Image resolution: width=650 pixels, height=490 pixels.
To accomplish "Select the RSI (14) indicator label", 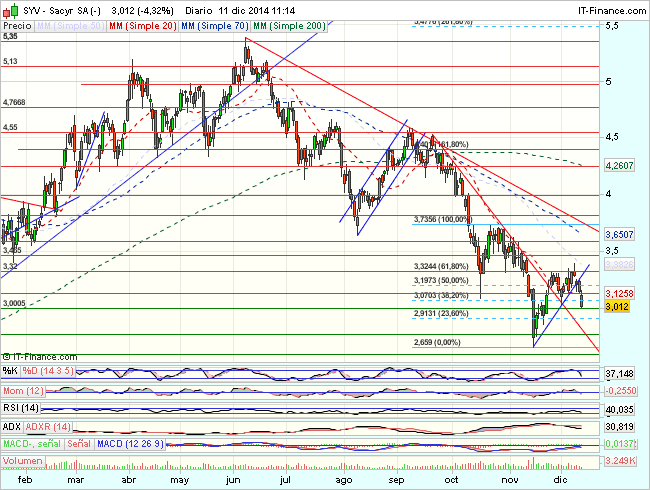I will pos(21,408).
